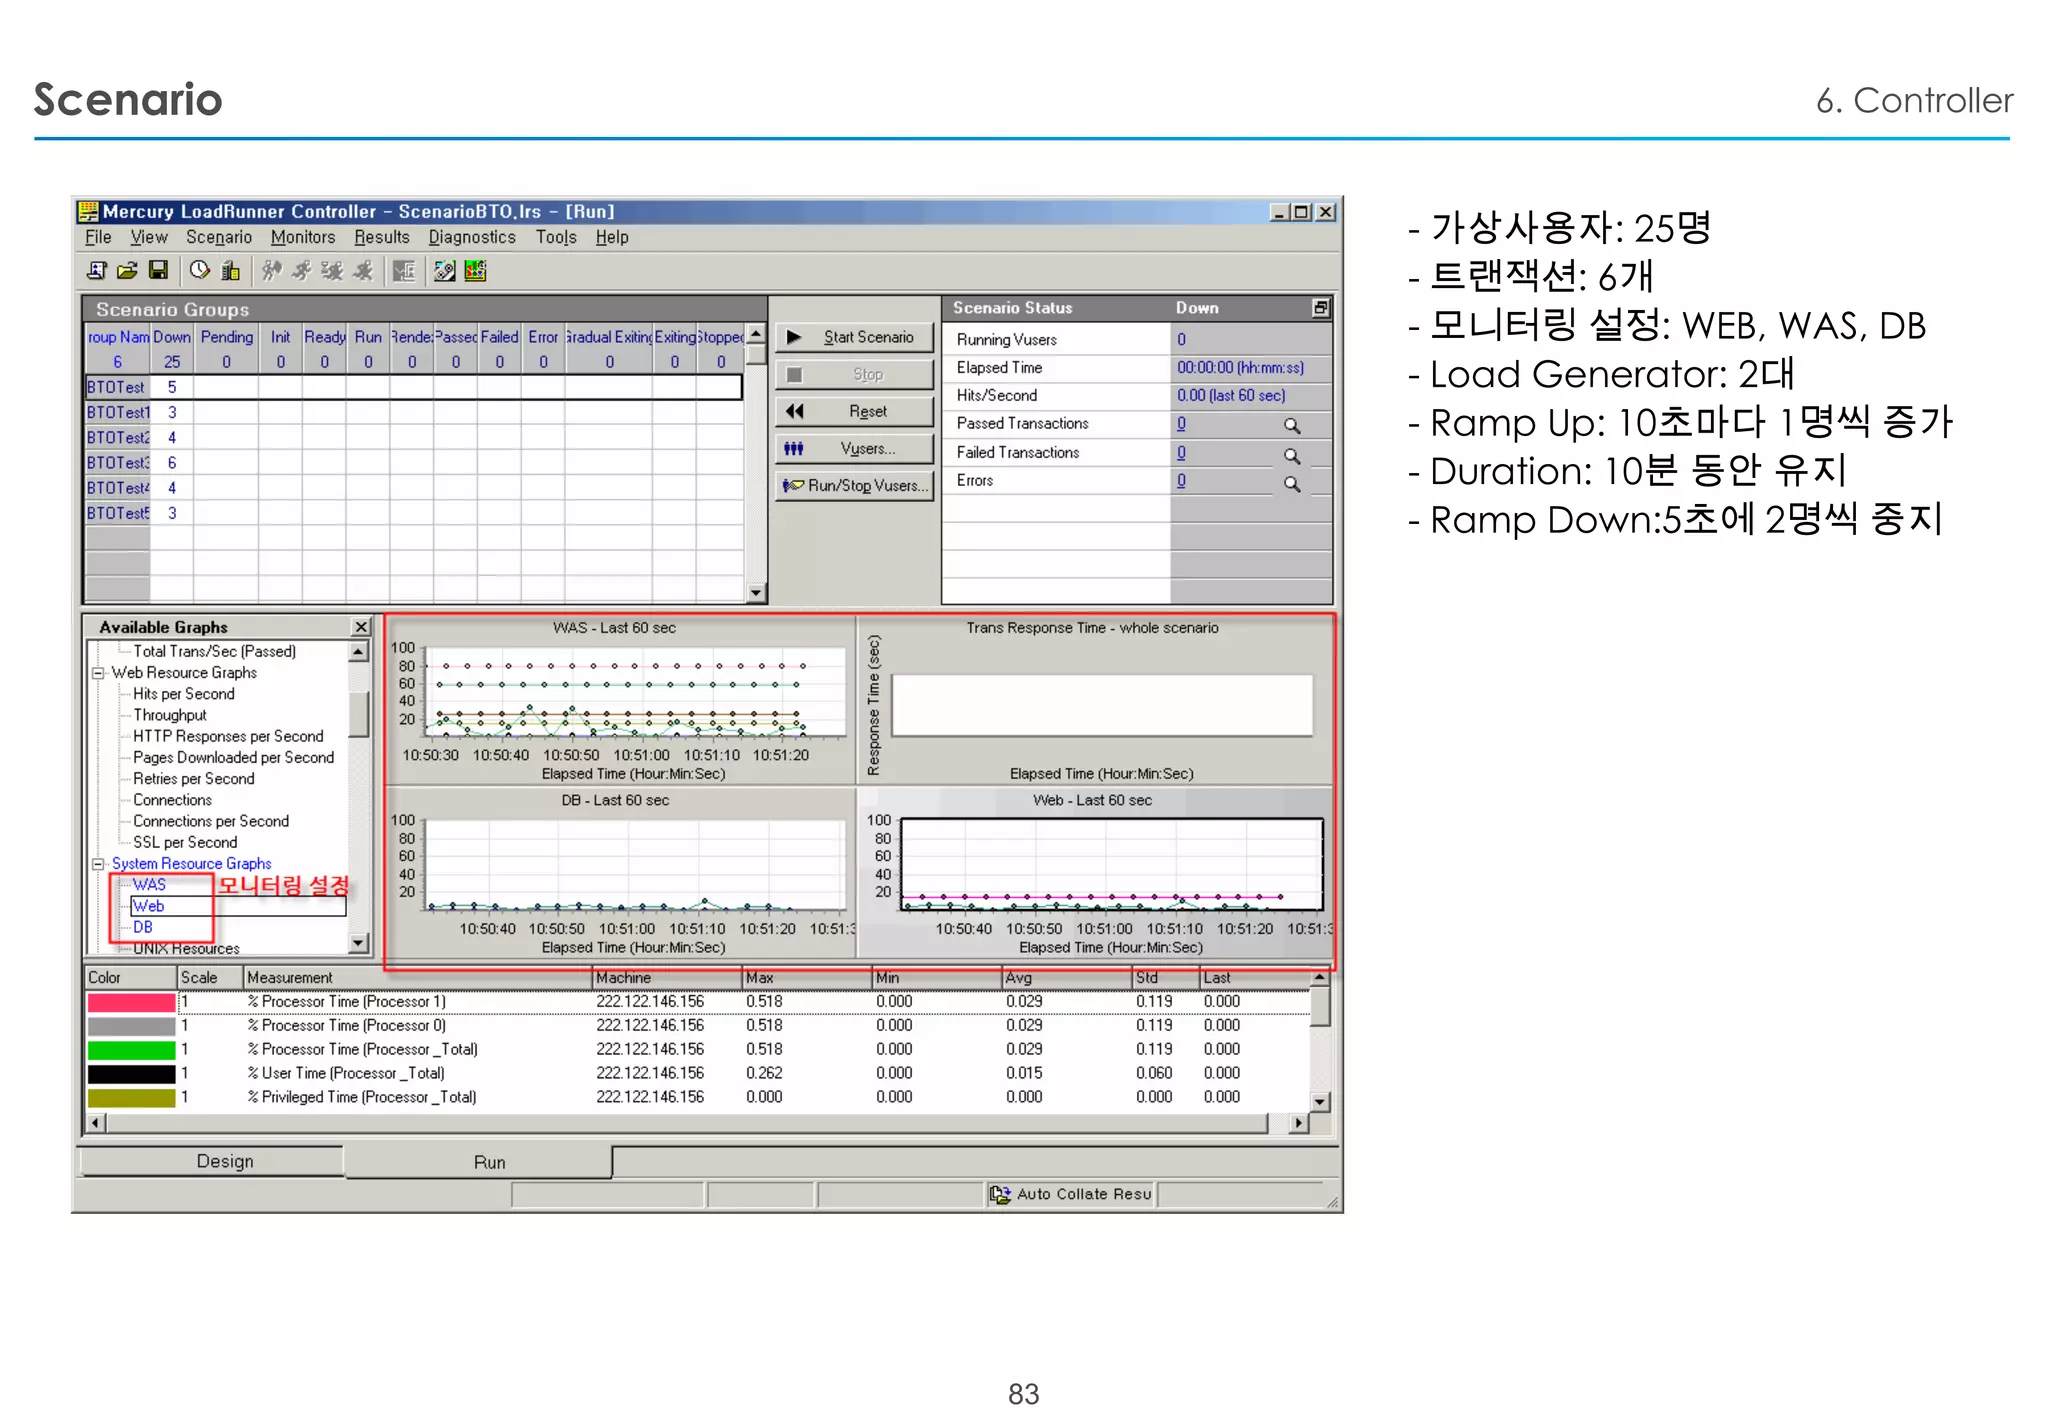Click the WAS - Last 60 sec graph
Screen dimensions: 2048x1418
pyautogui.click(x=620, y=700)
